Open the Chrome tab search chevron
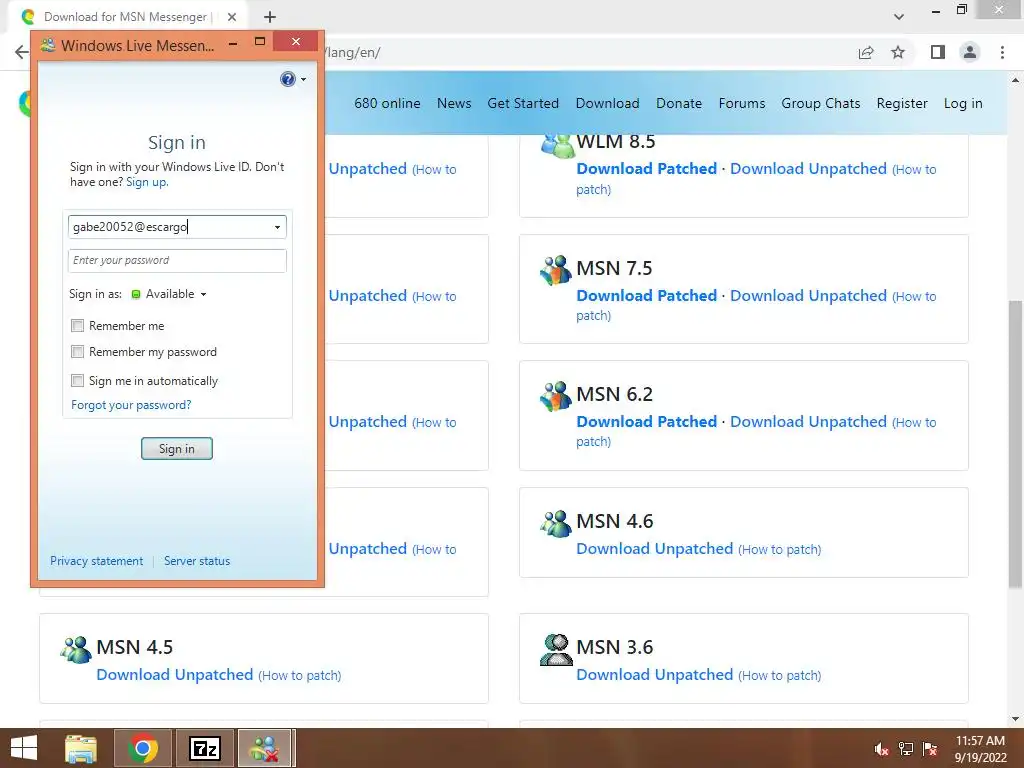This screenshot has height=768, width=1024. click(x=899, y=17)
